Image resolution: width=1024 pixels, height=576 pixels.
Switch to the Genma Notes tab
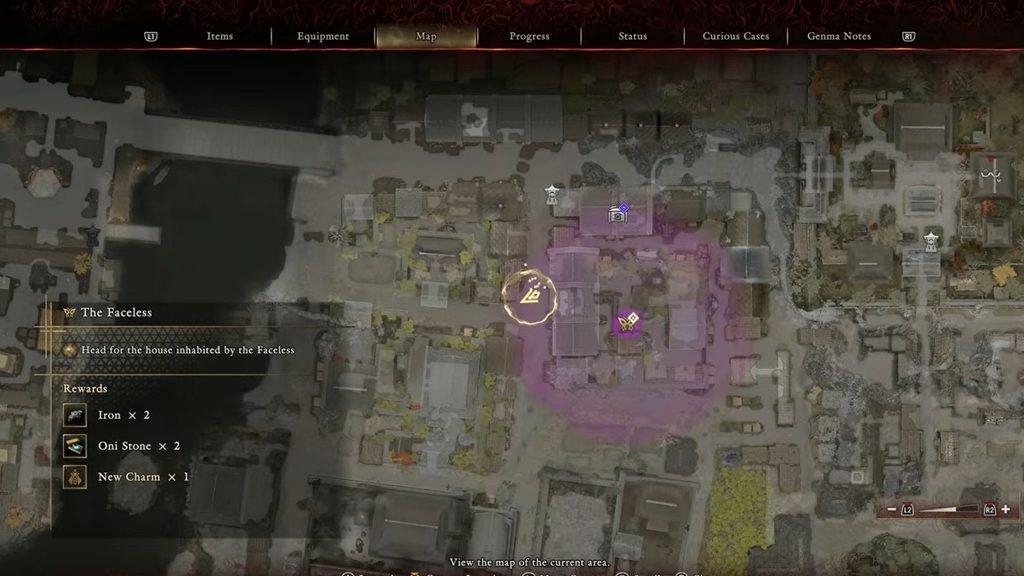pyautogui.click(x=839, y=37)
